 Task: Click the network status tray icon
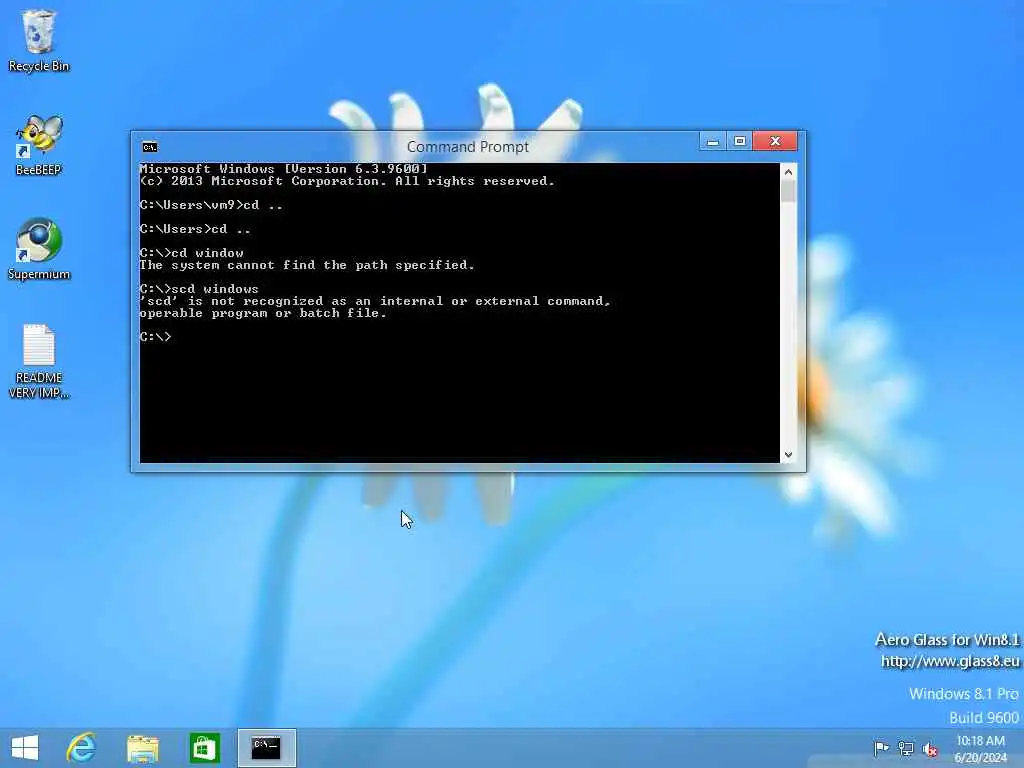(x=906, y=748)
